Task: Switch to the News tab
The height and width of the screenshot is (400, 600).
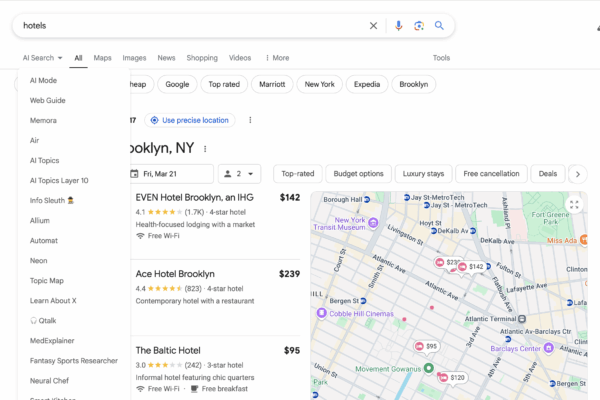Action: [x=166, y=58]
